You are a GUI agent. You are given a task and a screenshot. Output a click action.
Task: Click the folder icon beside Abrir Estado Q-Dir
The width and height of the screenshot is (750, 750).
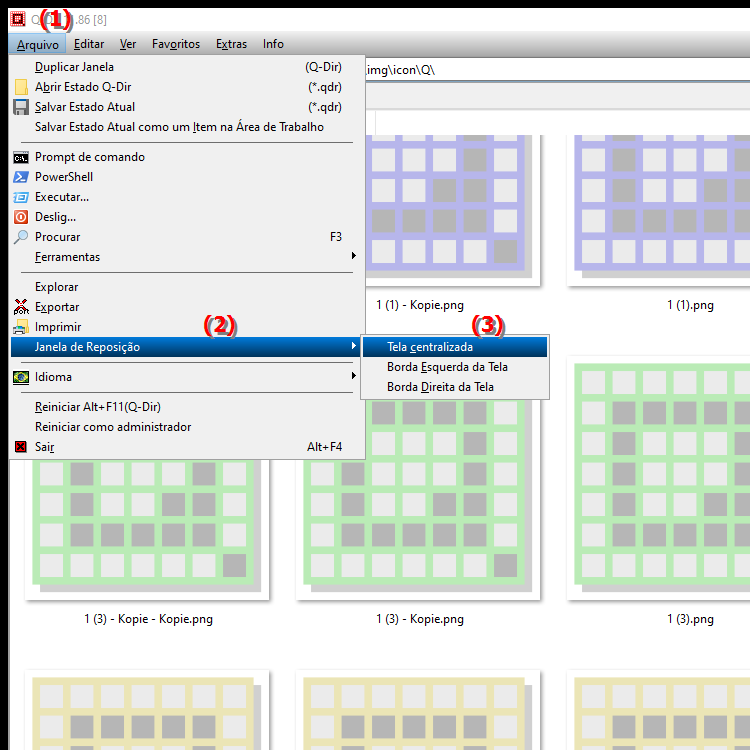[x=21, y=87]
